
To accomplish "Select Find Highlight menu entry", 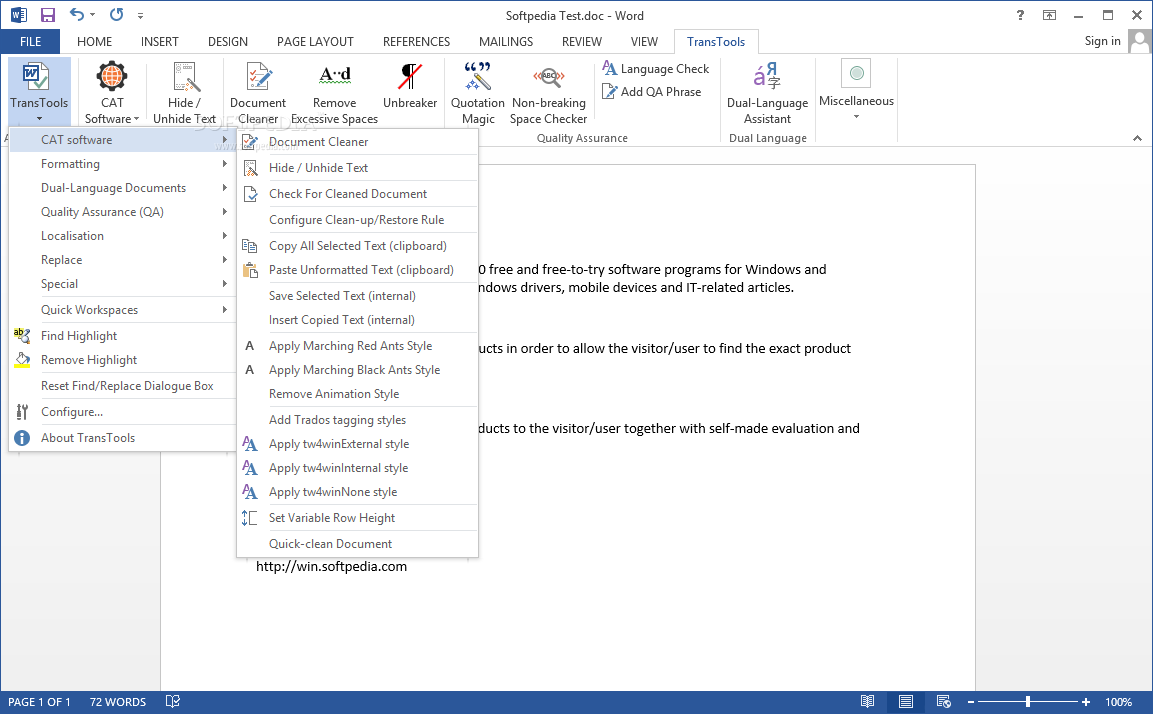I will coord(122,335).
